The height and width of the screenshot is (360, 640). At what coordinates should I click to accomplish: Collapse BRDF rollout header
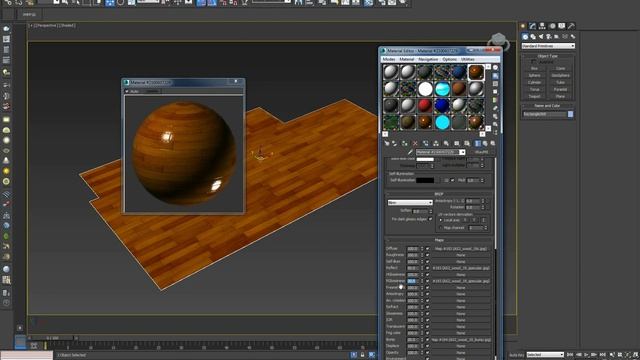coord(439,194)
